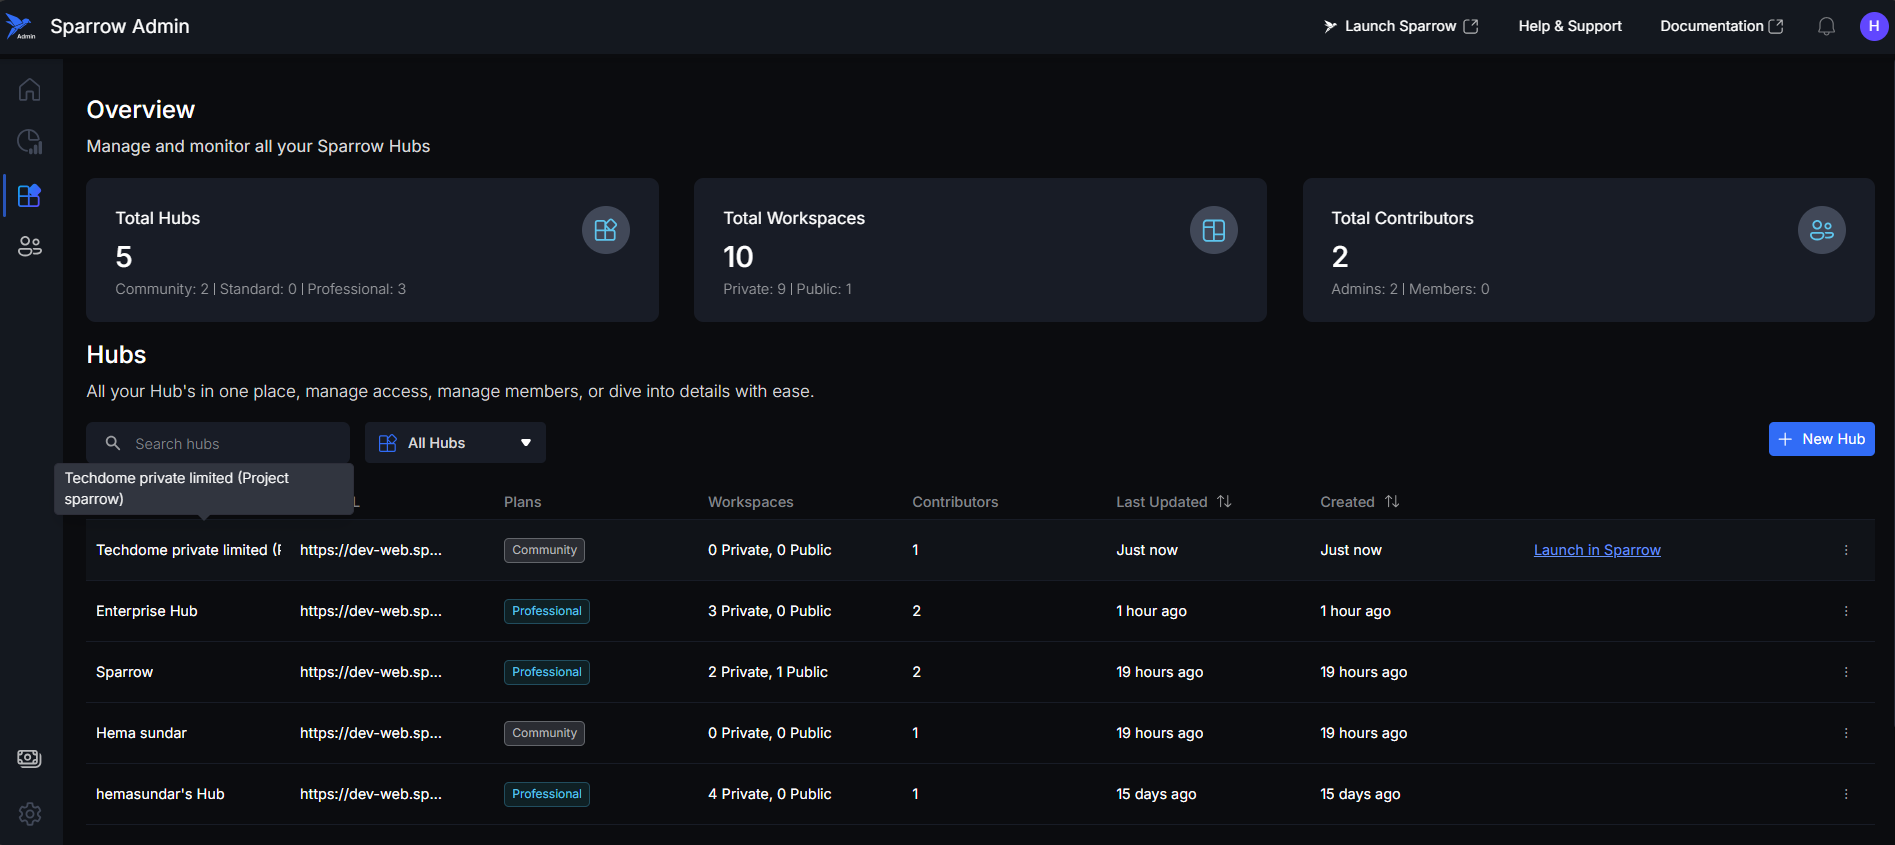Open the analytics chart sidebar icon

[x=29, y=142]
